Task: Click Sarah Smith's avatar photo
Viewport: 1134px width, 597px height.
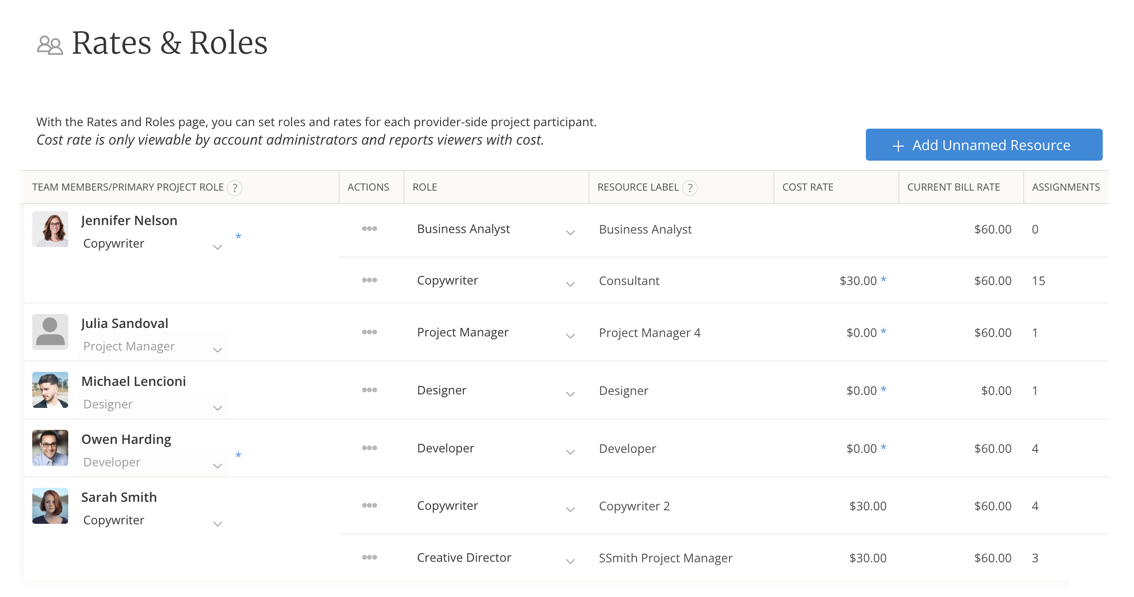Action: (51, 506)
